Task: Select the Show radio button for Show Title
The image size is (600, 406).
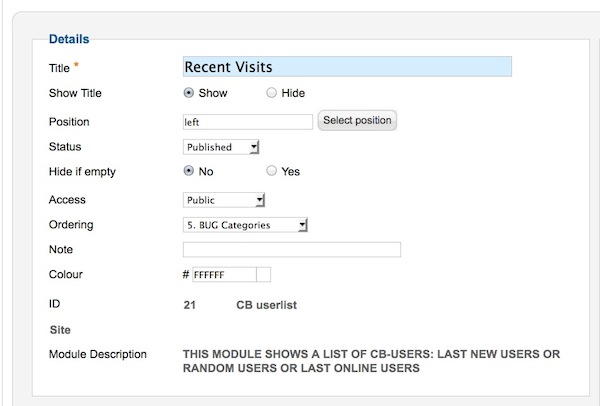Action: pos(189,93)
